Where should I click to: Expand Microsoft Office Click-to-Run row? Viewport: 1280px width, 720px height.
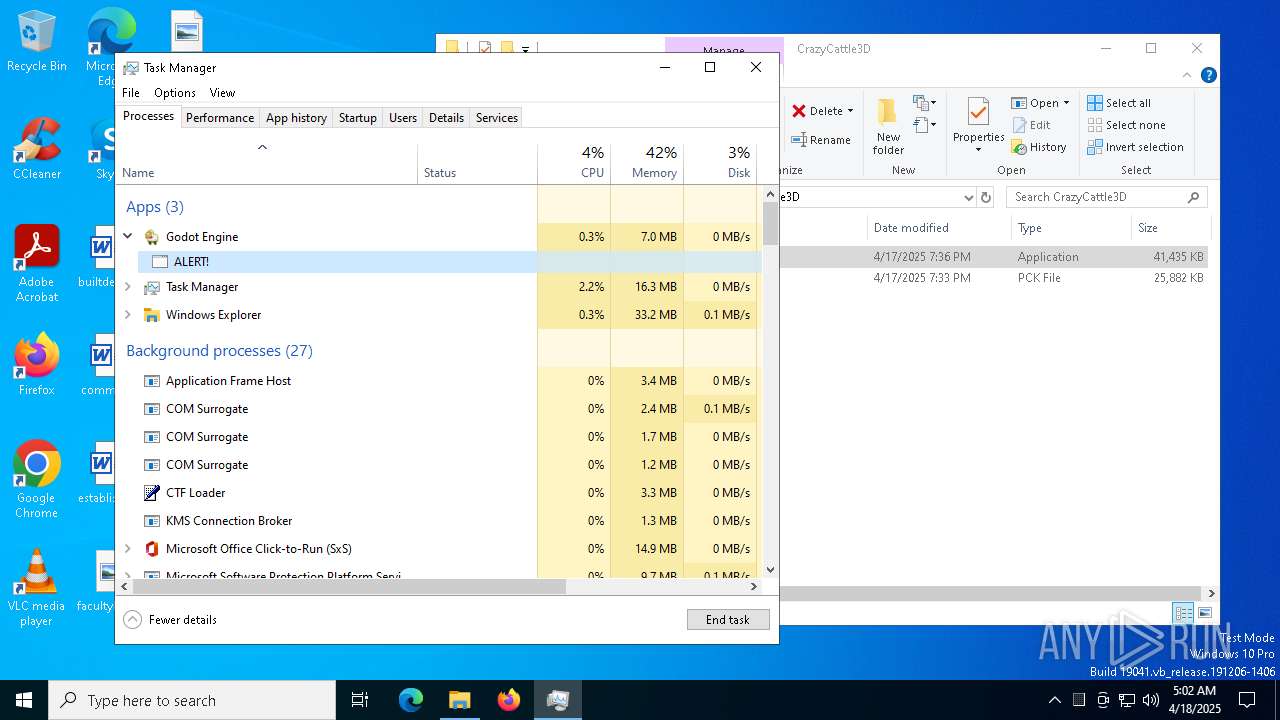(128, 549)
